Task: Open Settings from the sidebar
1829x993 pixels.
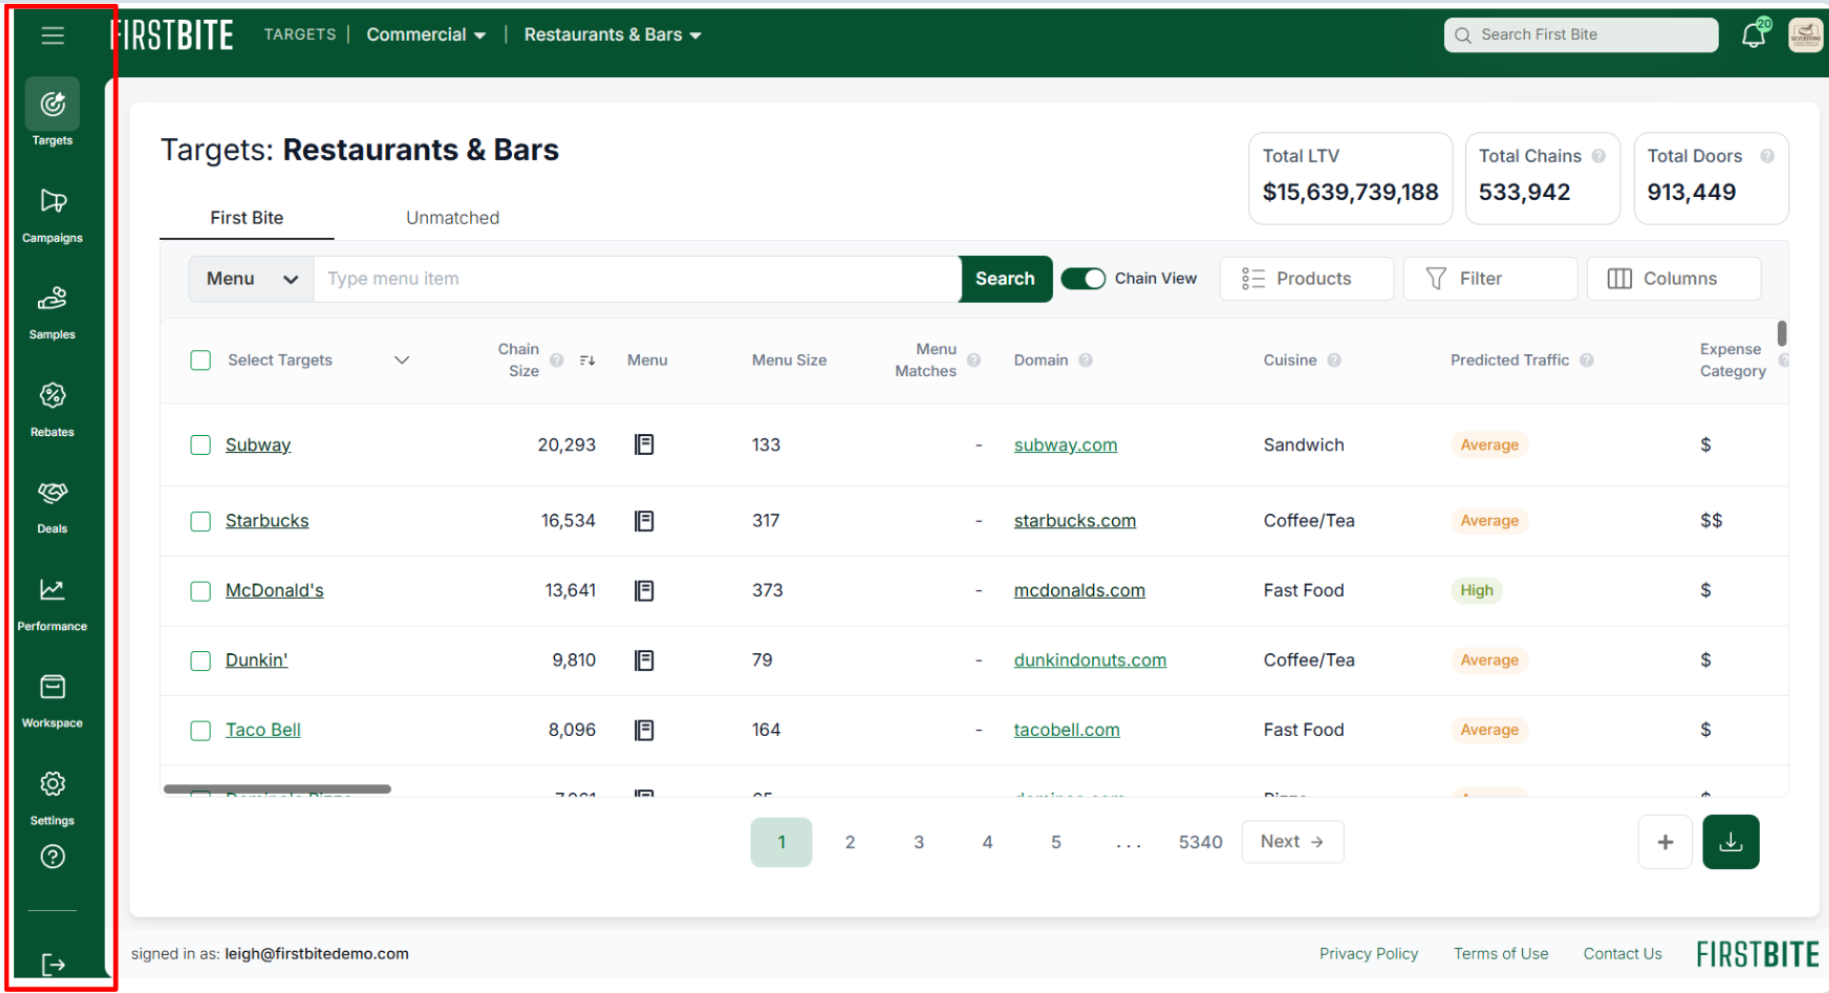Action: [53, 797]
